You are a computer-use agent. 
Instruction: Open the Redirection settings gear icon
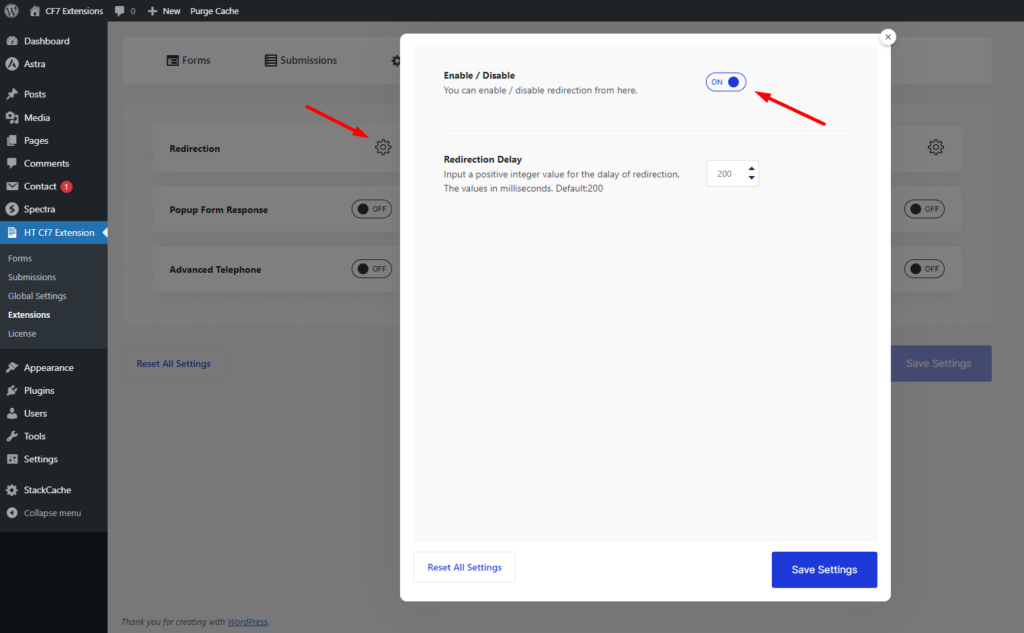click(383, 148)
